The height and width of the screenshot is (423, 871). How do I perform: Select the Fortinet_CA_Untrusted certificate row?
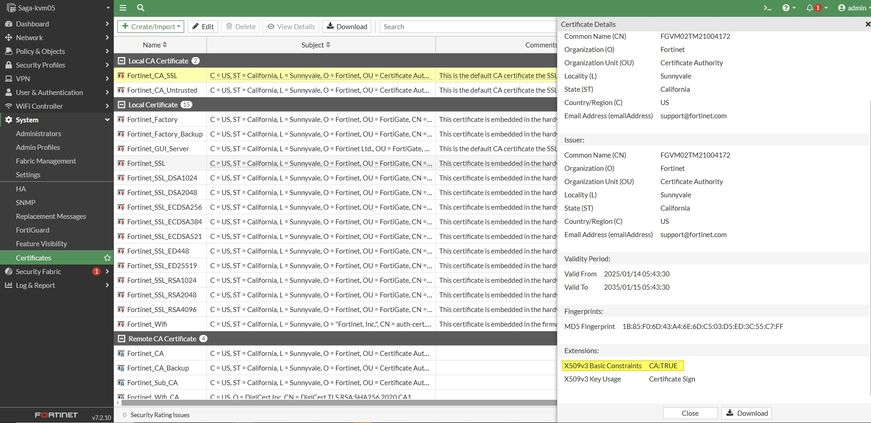pos(336,90)
